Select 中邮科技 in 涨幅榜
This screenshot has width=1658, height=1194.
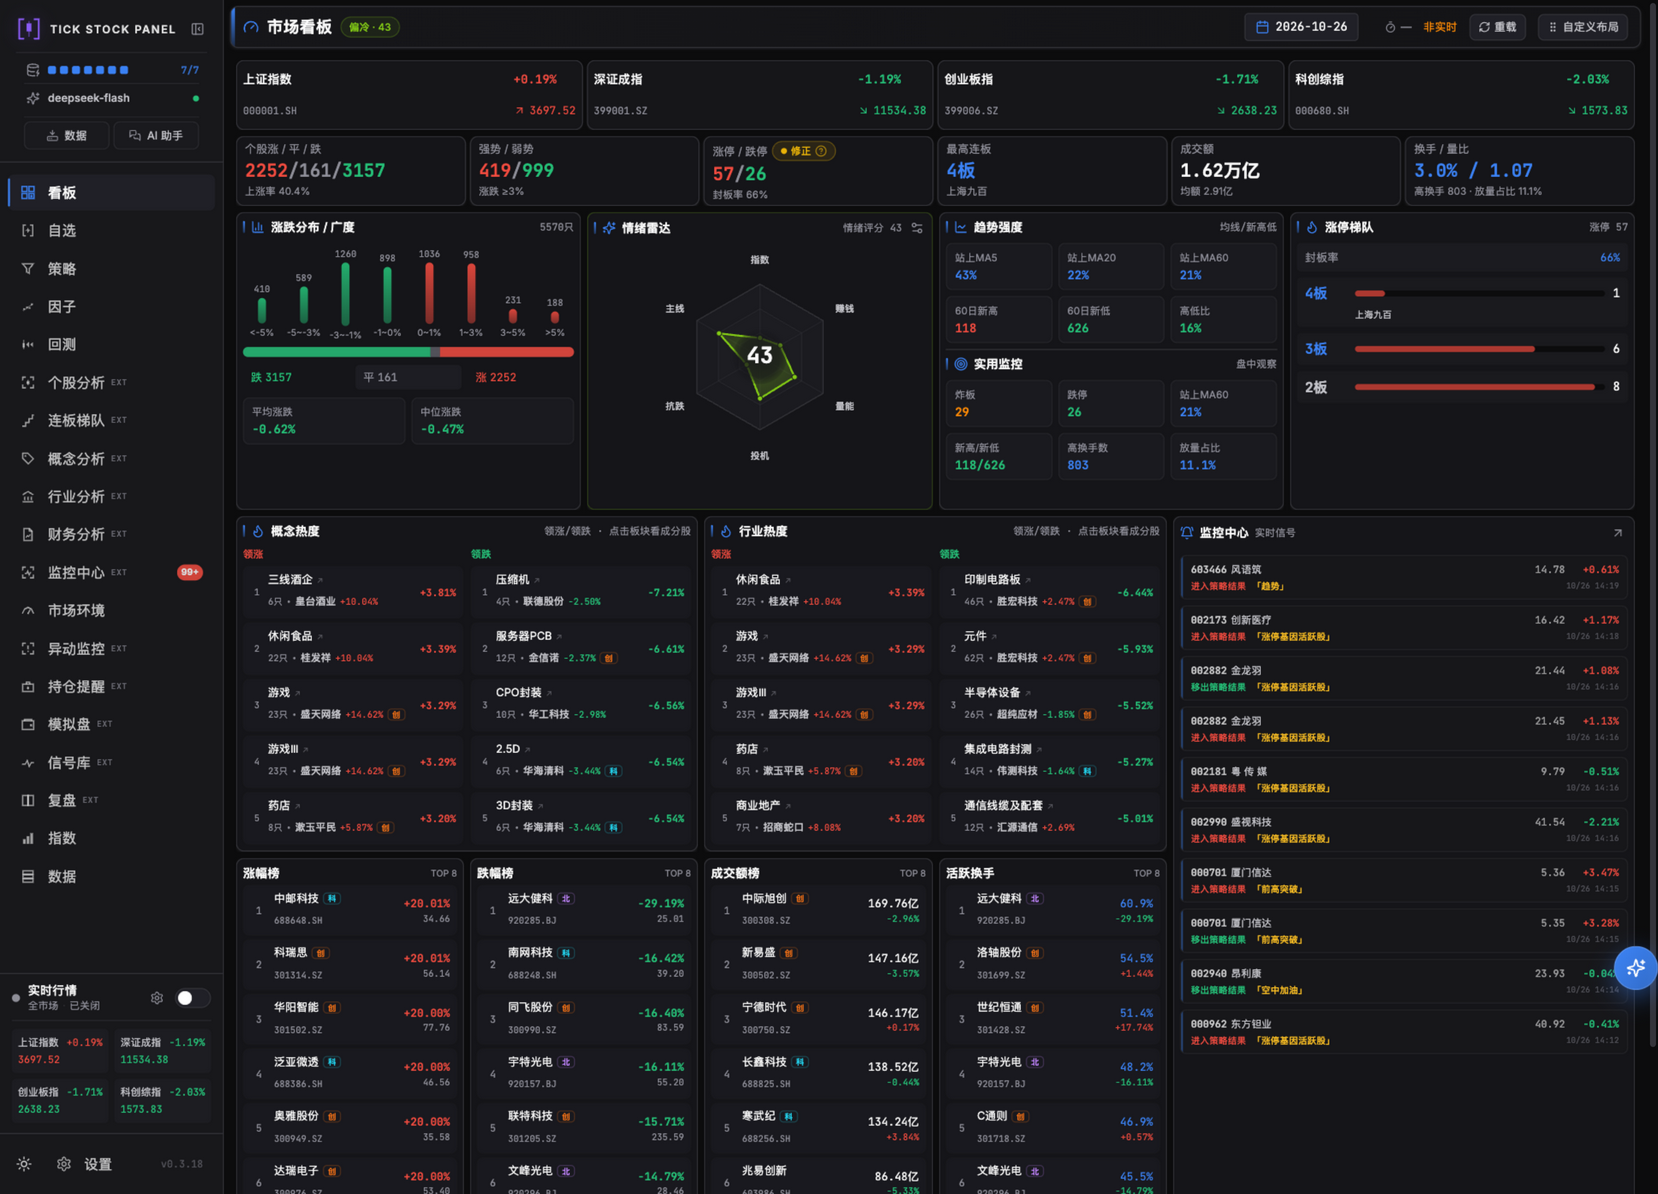pyautogui.click(x=349, y=908)
